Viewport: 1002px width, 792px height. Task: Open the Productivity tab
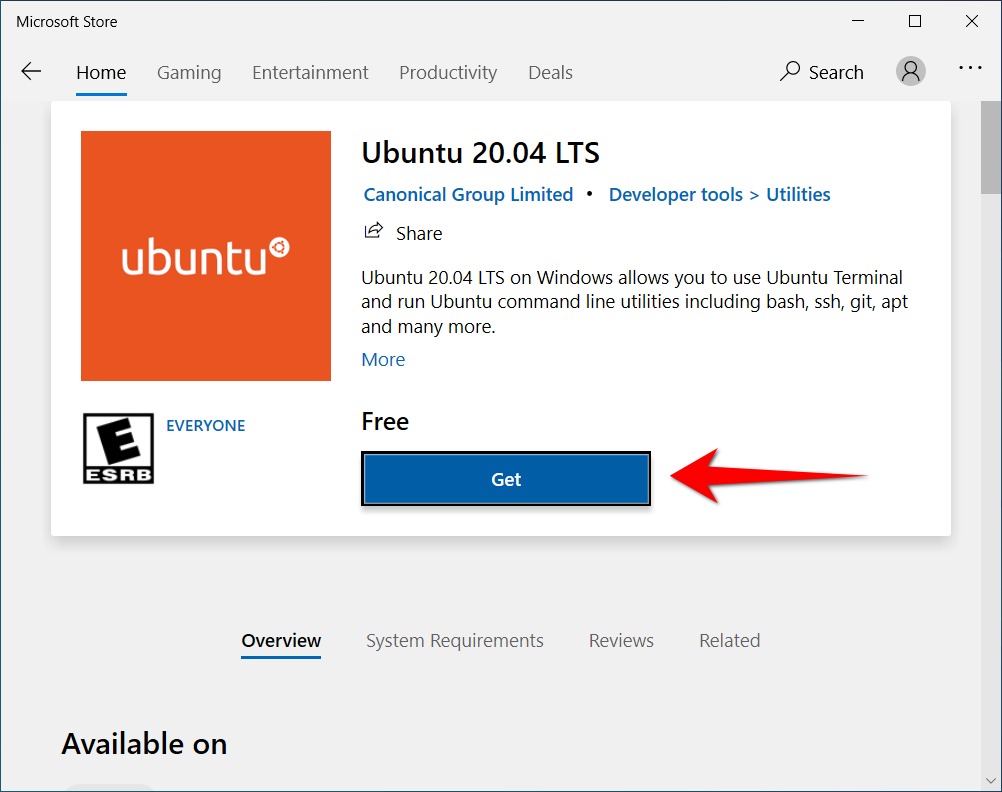(448, 73)
